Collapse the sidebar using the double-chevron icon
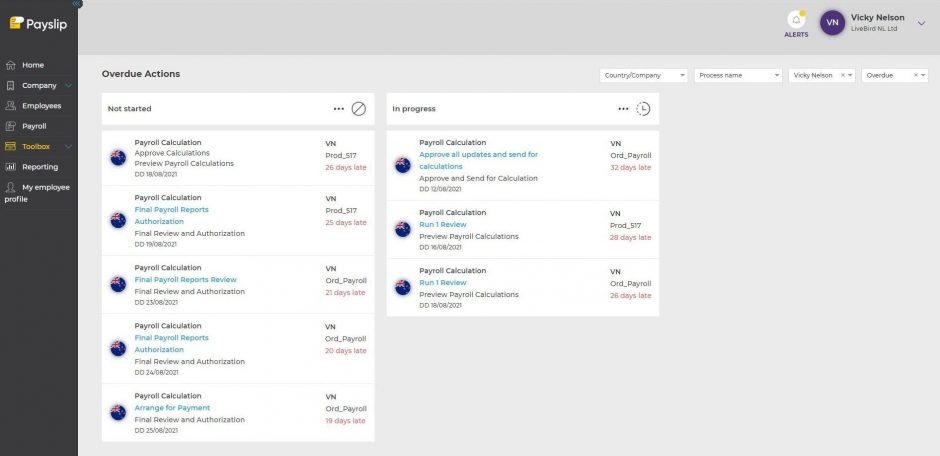The width and height of the screenshot is (940, 456). coord(78,4)
